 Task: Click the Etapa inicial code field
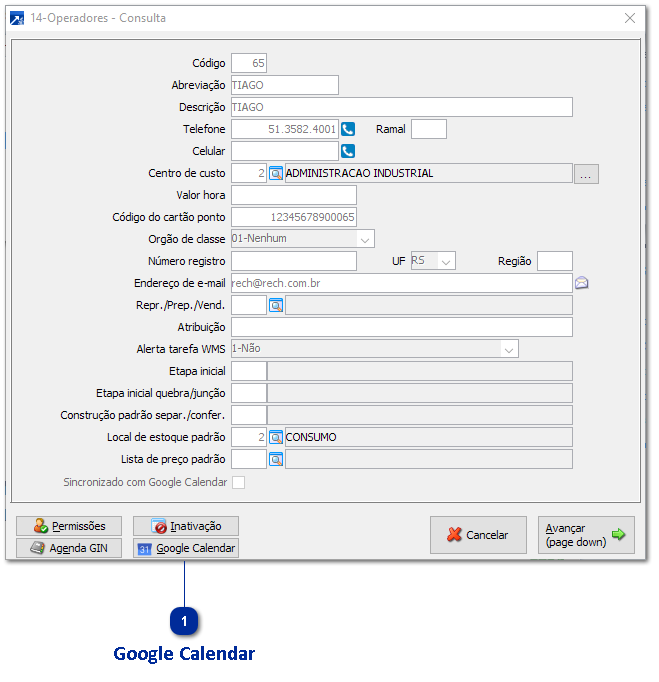[x=249, y=371]
